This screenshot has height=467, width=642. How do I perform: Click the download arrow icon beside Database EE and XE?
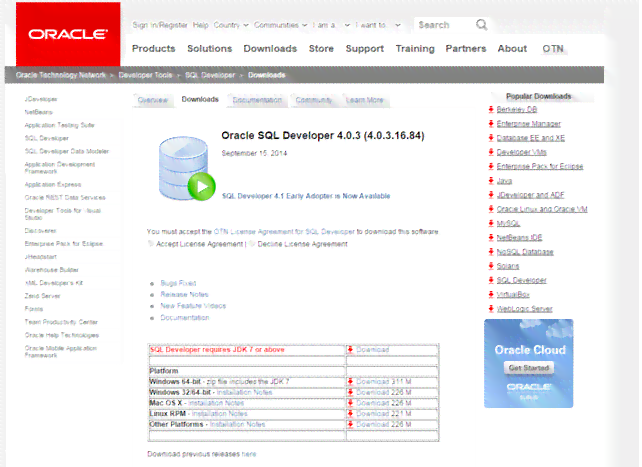[491, 138]
